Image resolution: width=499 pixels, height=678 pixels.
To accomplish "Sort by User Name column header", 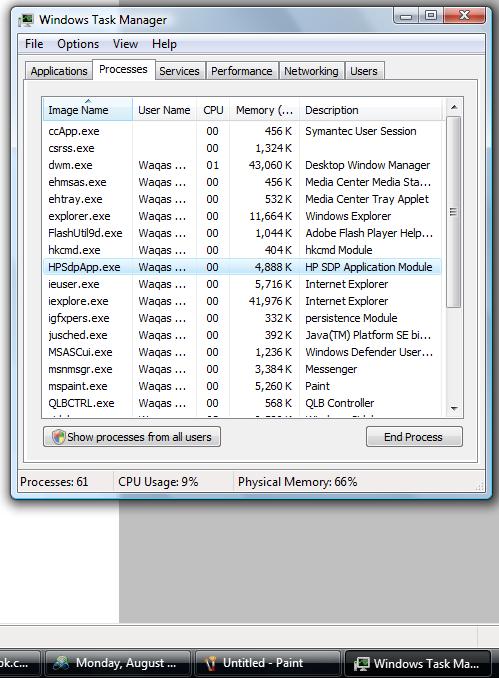I will pyautogui.click(x=164, y=110).
